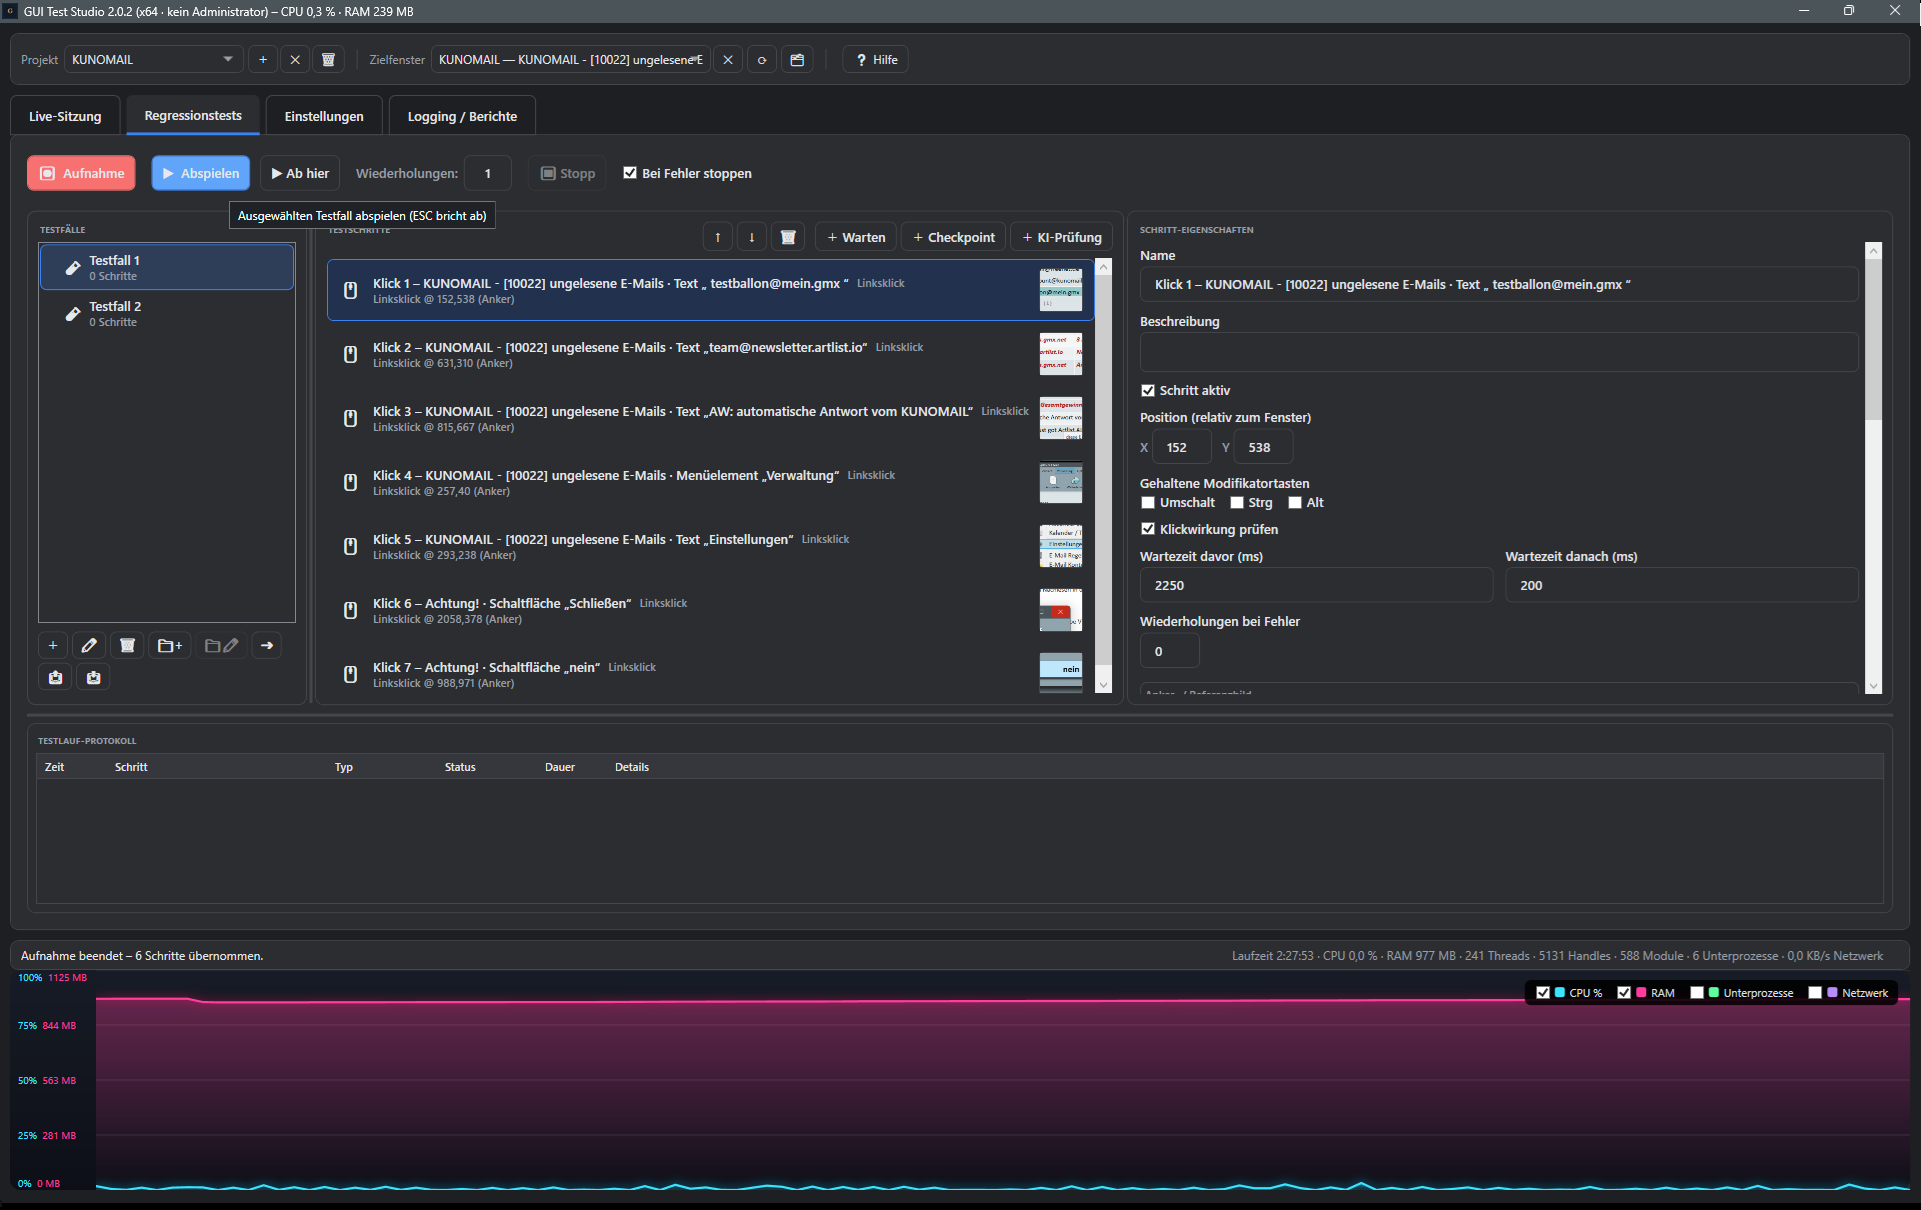
Task: Click the Wartezeit davor field showing 2250
Action: [x=1316, y=585]
